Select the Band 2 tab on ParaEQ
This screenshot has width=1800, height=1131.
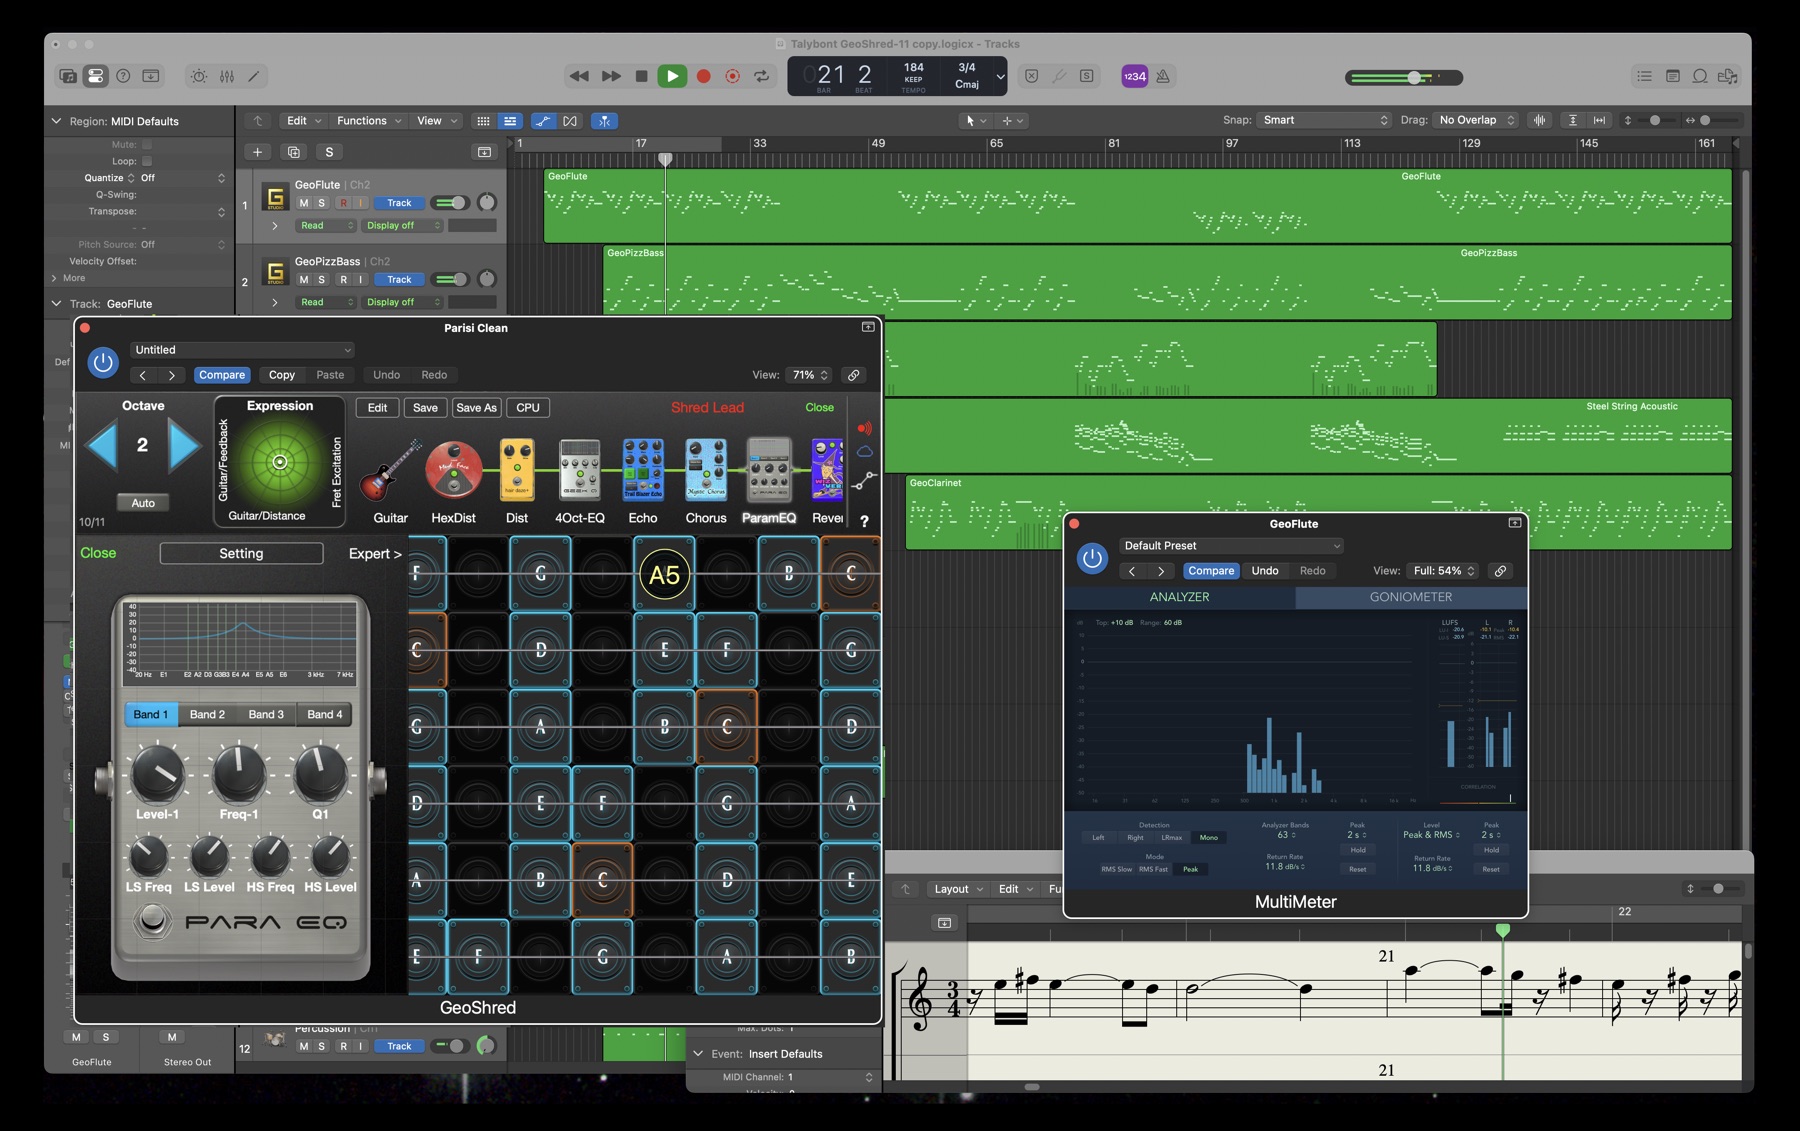207,714
